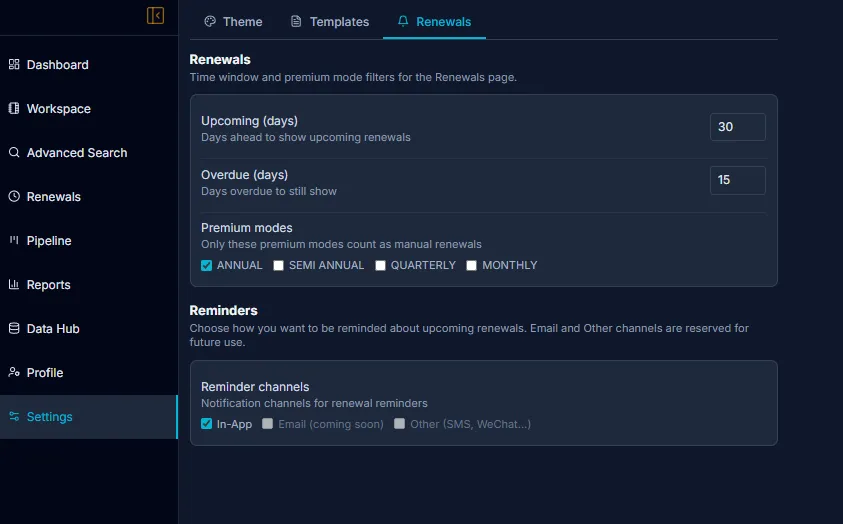Click the Reports bar chart icon
Image resolution: width=843 pixels, height=524 pixels.
[x=14, y=284]
